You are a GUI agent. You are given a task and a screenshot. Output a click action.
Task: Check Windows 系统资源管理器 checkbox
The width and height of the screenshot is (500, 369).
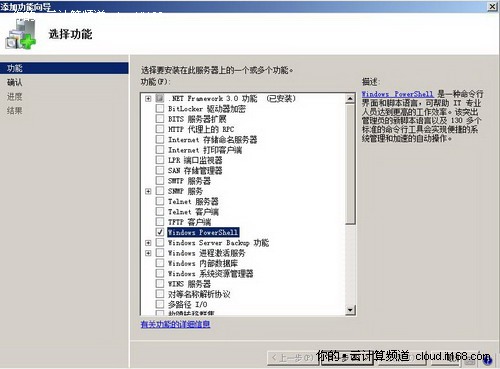(x=160, y=274)
